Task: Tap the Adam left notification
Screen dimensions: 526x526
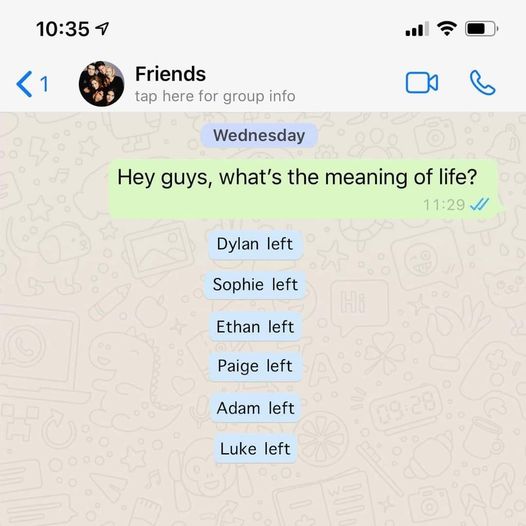Action: pos(255,408)
